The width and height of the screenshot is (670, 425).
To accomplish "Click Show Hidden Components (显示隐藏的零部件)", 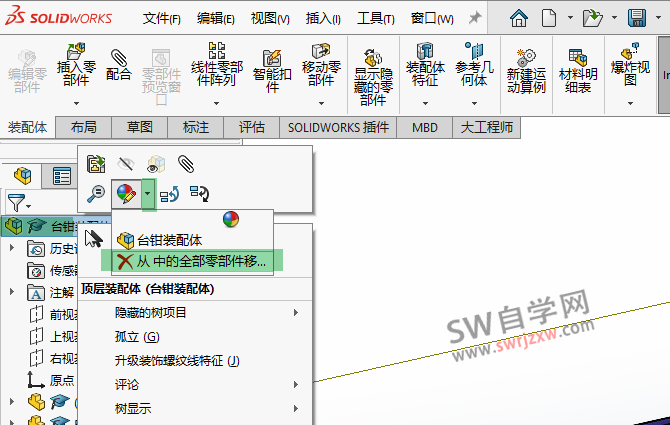I will point(373,77).
